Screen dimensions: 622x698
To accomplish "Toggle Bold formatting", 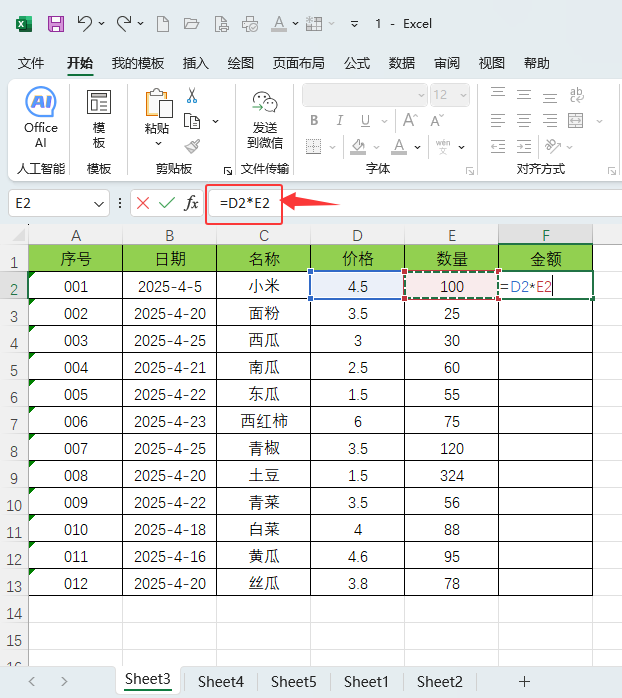I will tap(314, 121).
